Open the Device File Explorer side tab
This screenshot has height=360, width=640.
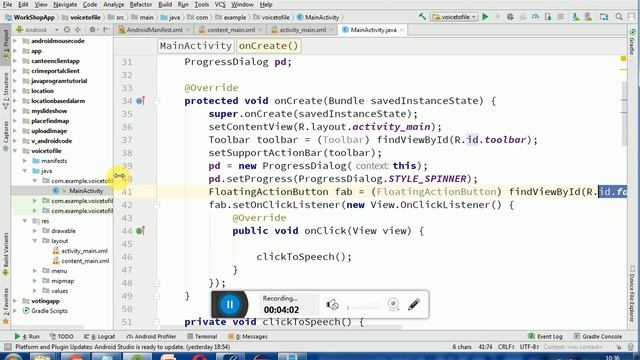coord(632,294)
